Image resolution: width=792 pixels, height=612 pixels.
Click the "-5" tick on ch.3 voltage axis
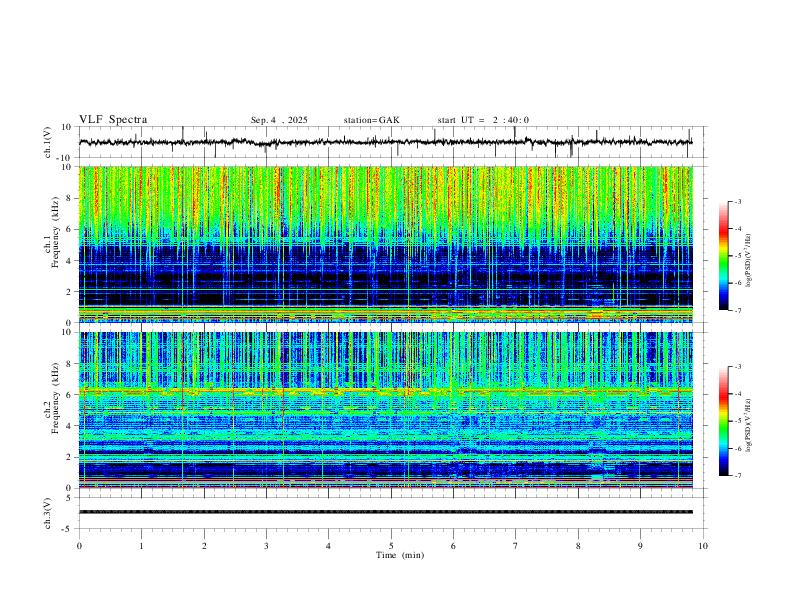[68, 529]
